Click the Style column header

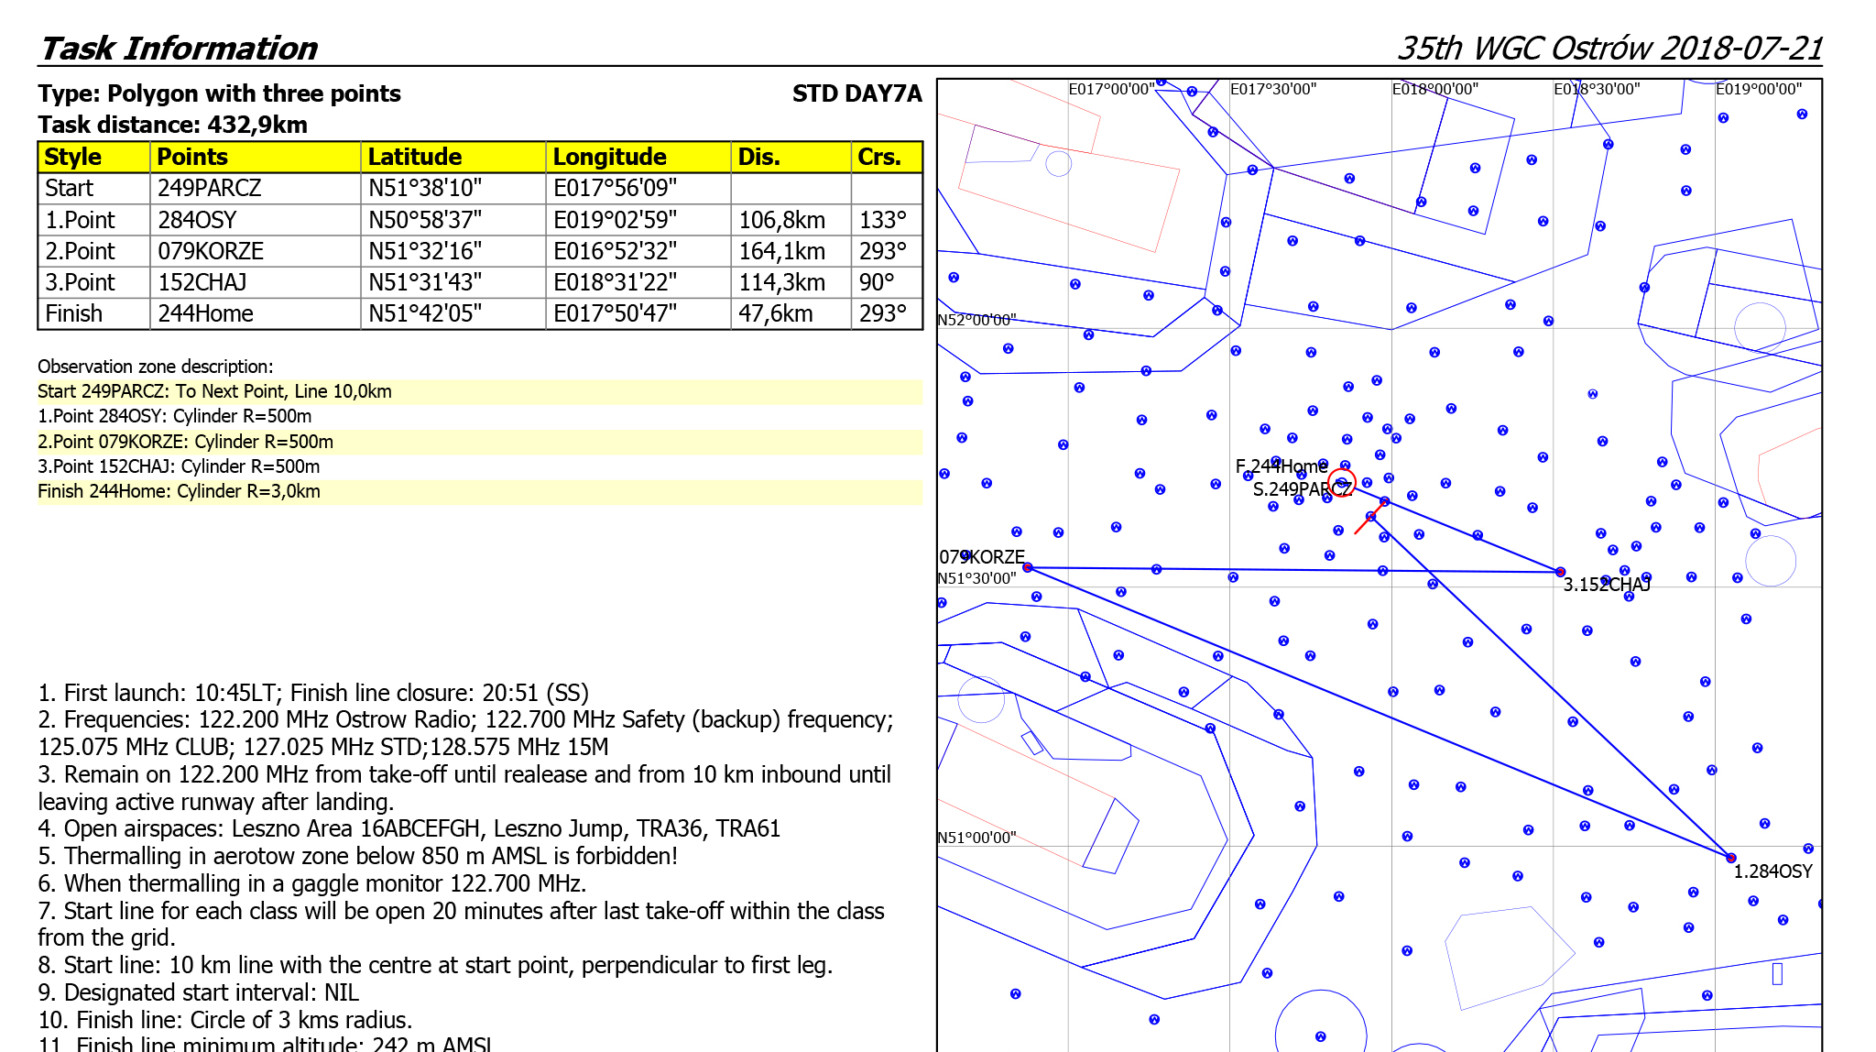pyautogui.click(x=73, y=157)
